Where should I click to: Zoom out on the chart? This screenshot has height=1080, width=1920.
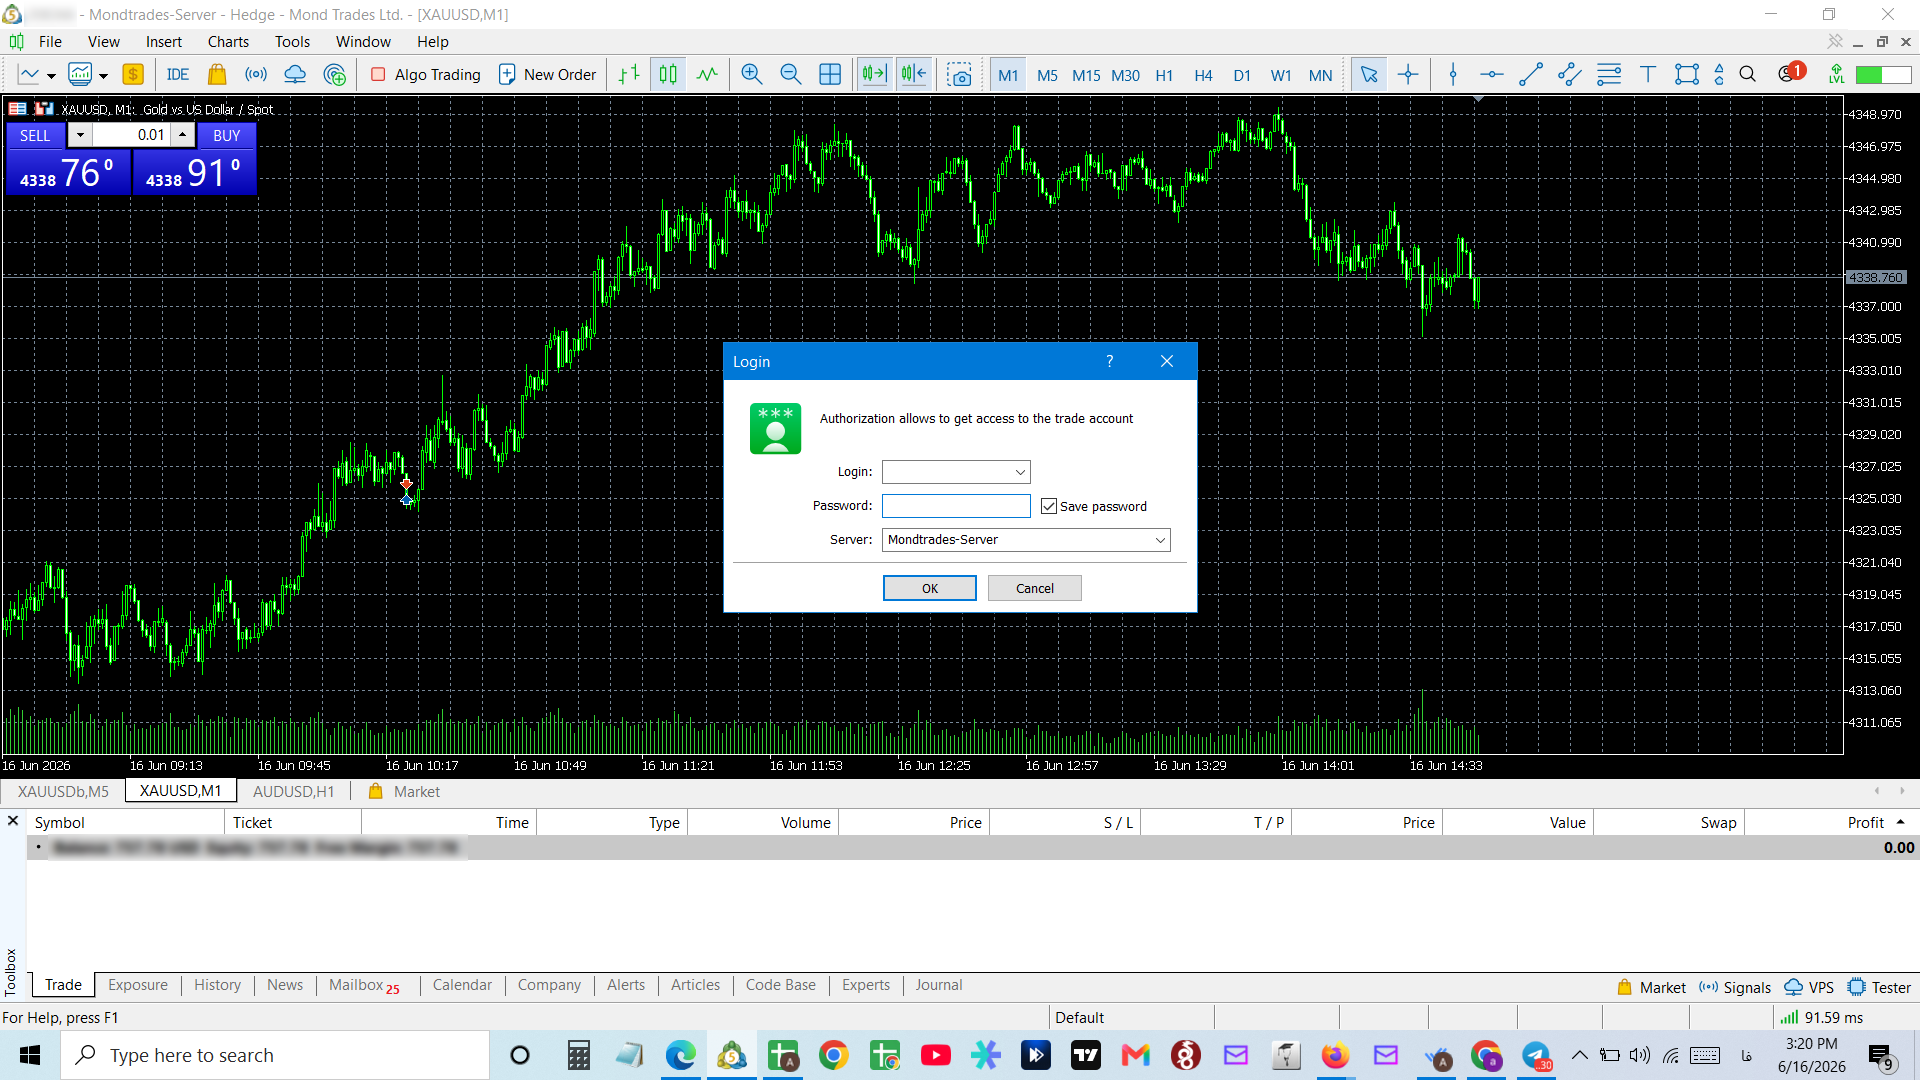[x=790, y=75]
